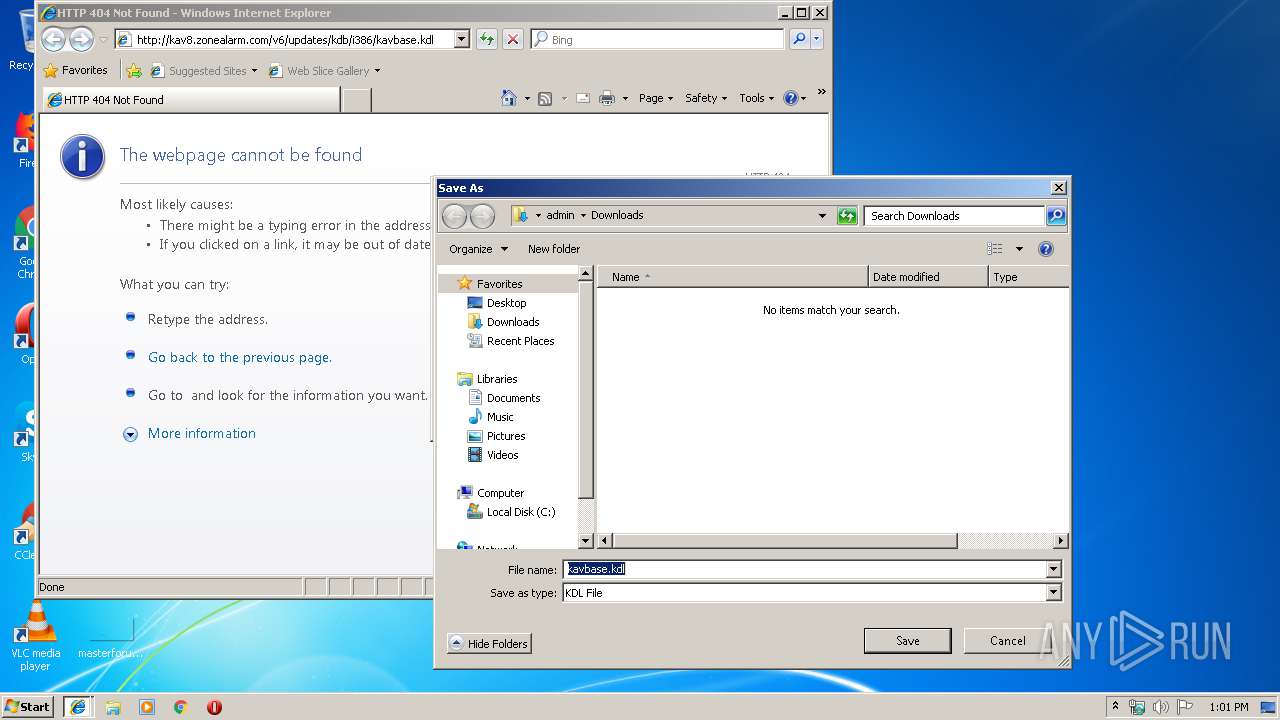Click the IE Help question mark icon
1280x720 pixels.
tap(790, 98)
